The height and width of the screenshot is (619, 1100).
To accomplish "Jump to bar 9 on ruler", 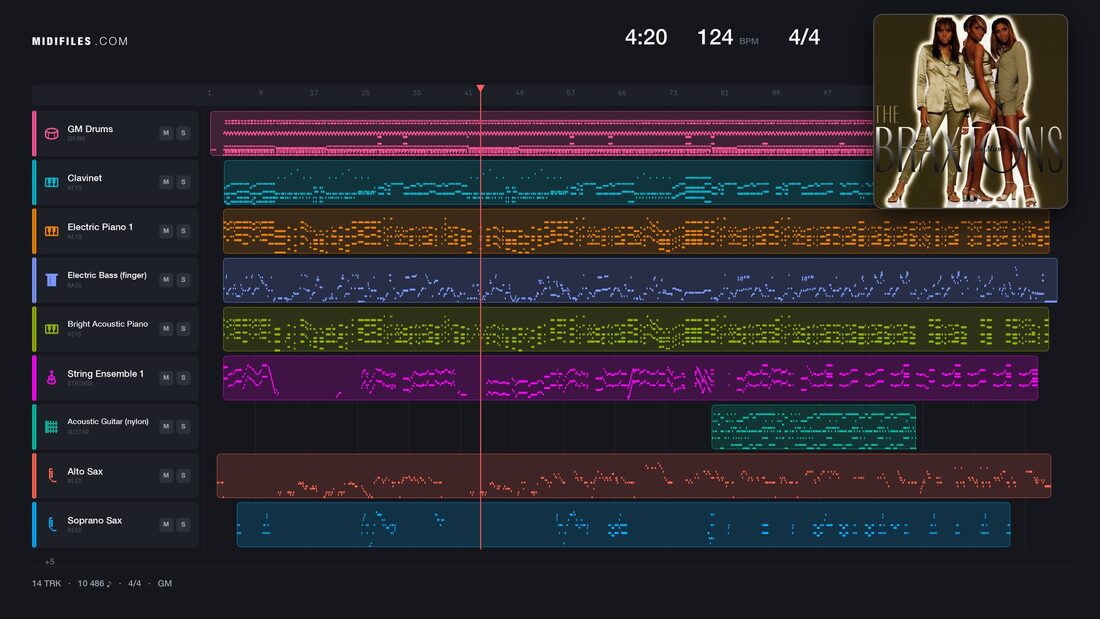I will click(260, 93).
